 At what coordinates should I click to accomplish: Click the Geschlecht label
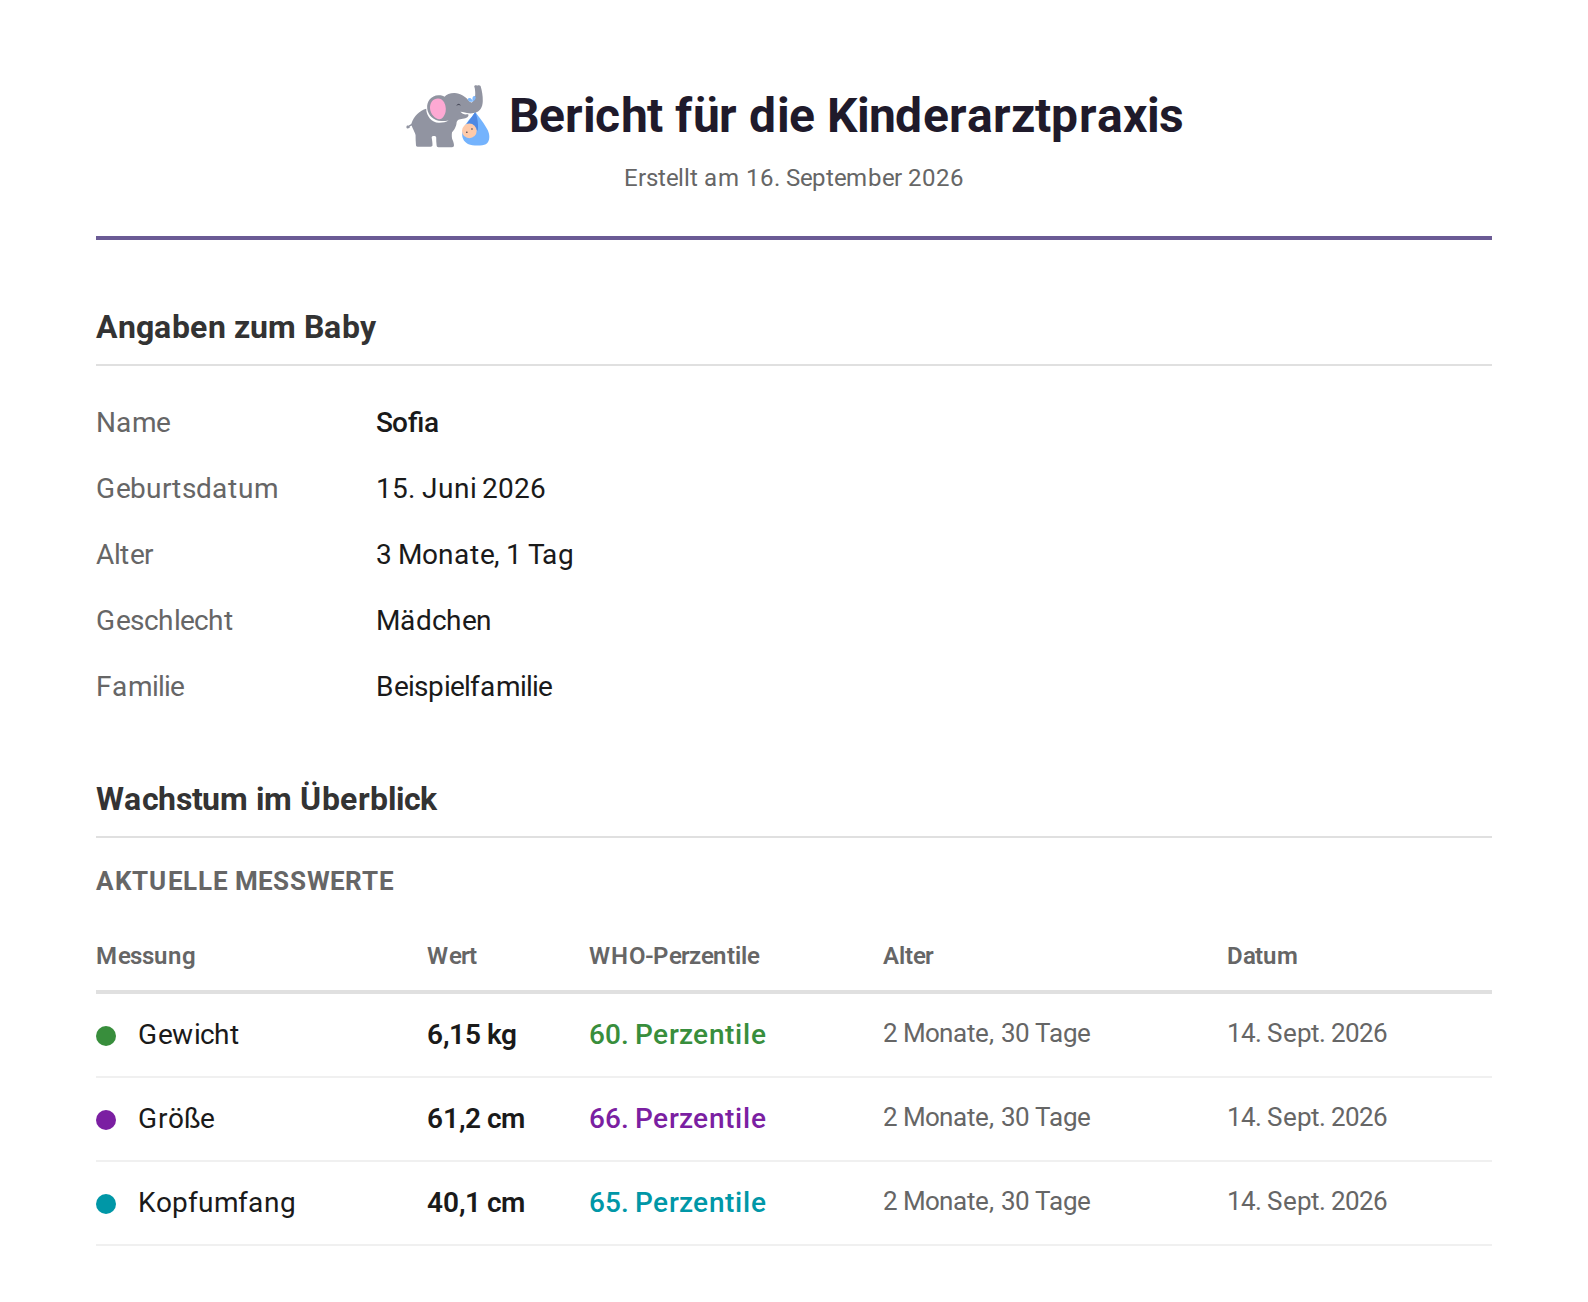[164, 620]
